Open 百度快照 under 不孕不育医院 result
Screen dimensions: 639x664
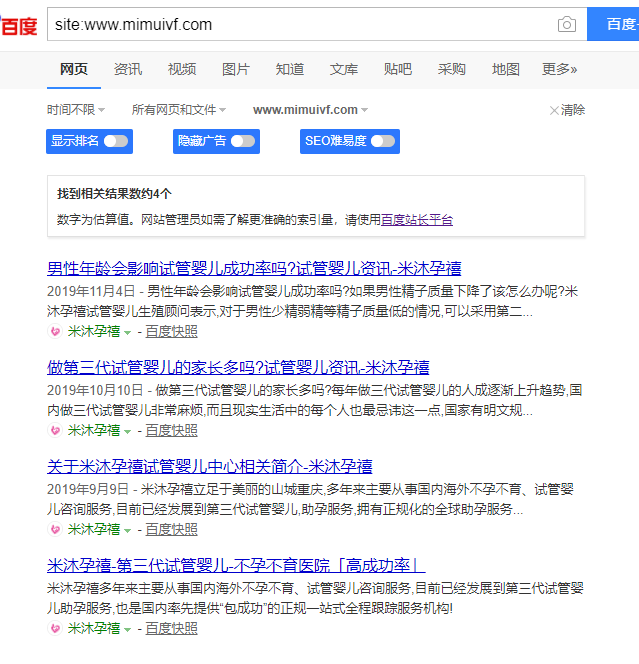[172, 629]
